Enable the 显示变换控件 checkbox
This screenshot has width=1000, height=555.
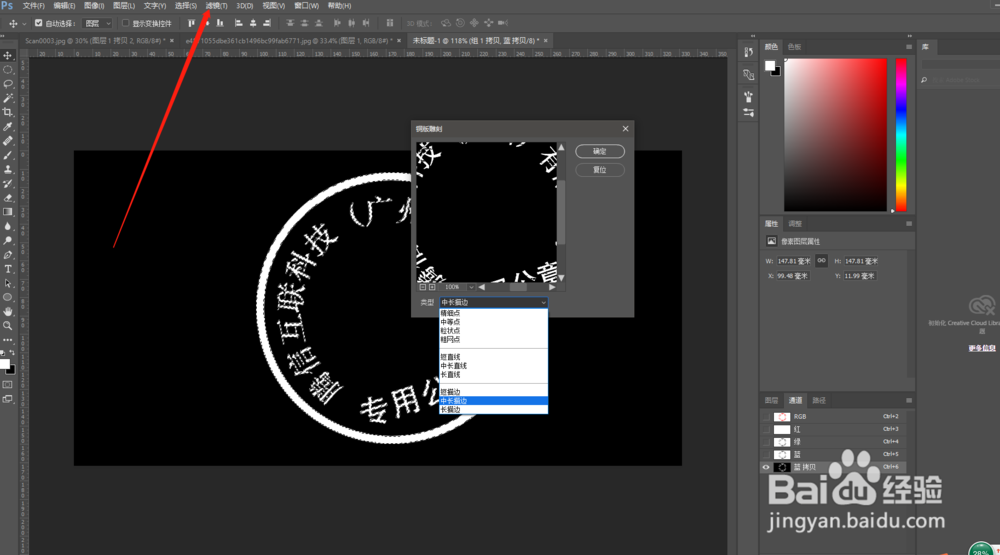tap(125, 23)
